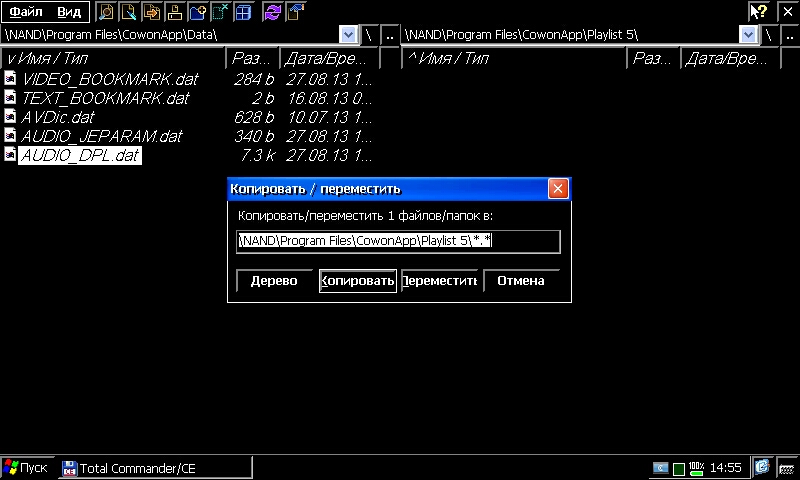The height and width of the screenshot is (480, 800).
Task: Click the Переместить button
Action: tap(440, 281)
